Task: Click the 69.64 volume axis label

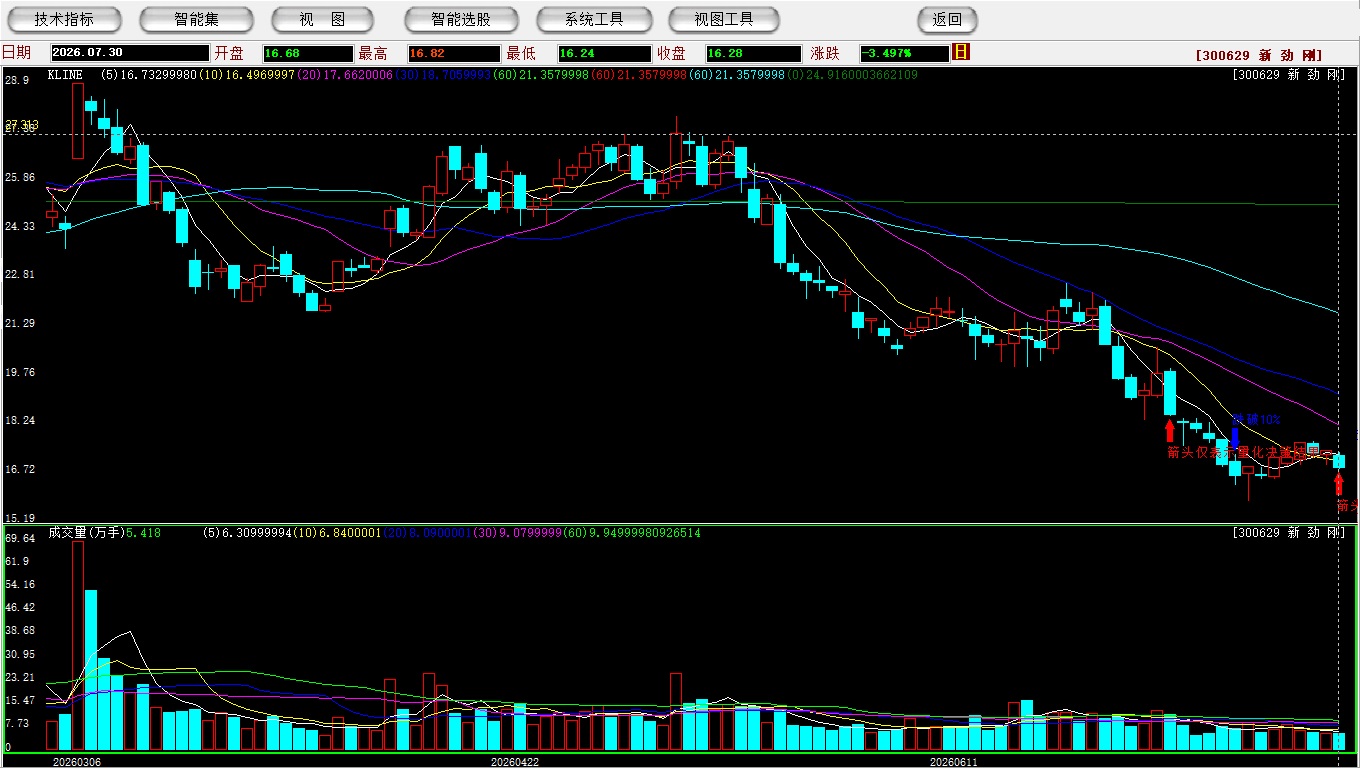Action: pos(20,538)
